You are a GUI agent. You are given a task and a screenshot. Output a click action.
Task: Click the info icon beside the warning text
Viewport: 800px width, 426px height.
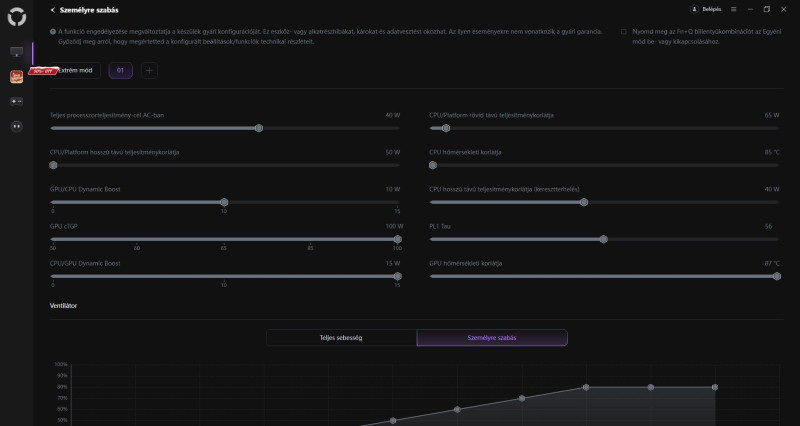pyautogui.click(x=53, y=31)
